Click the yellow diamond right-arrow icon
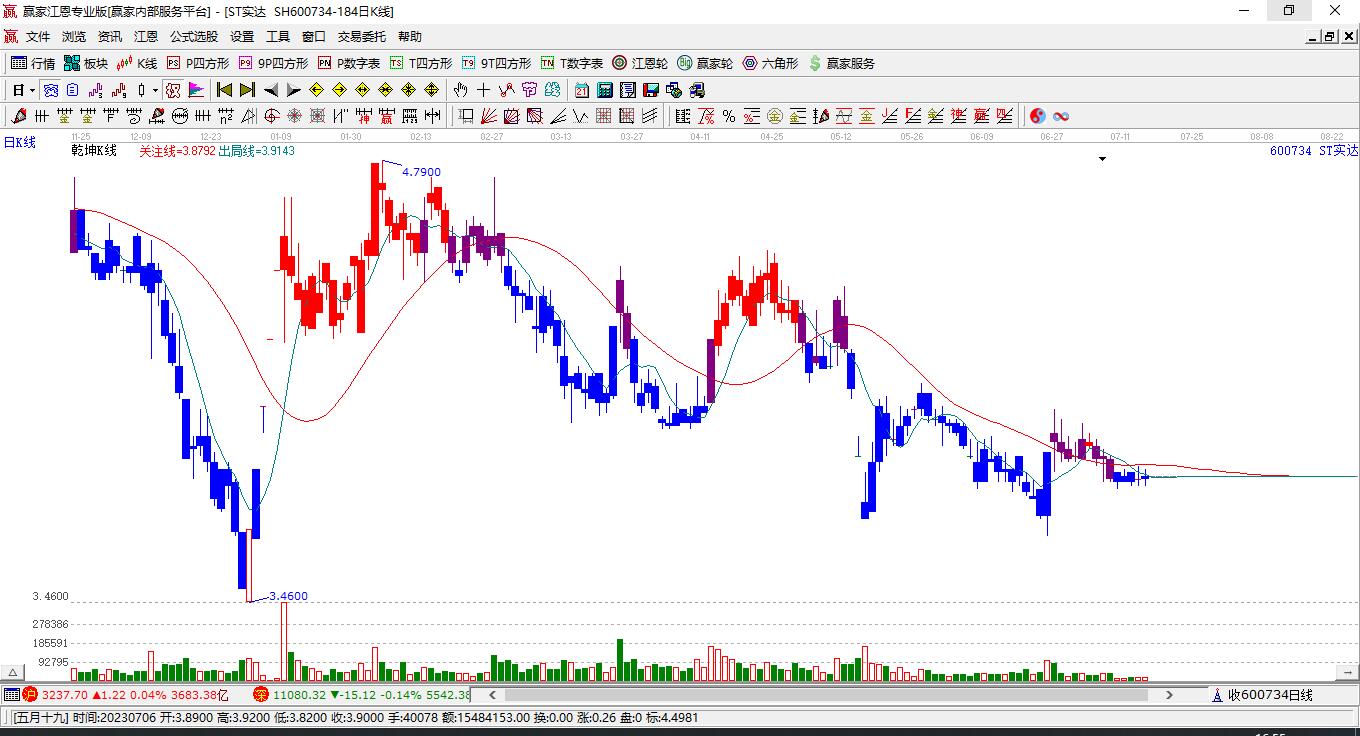 click(340, 90)
